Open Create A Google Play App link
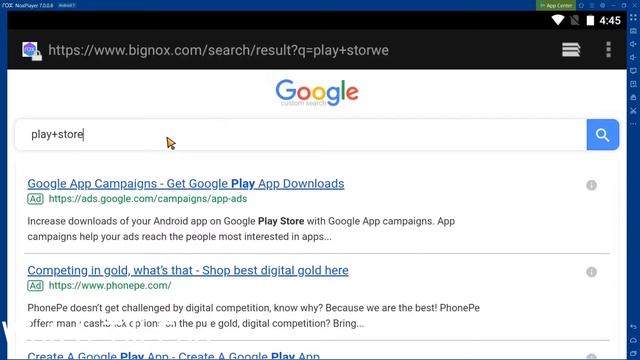 (x=173, y=356)
